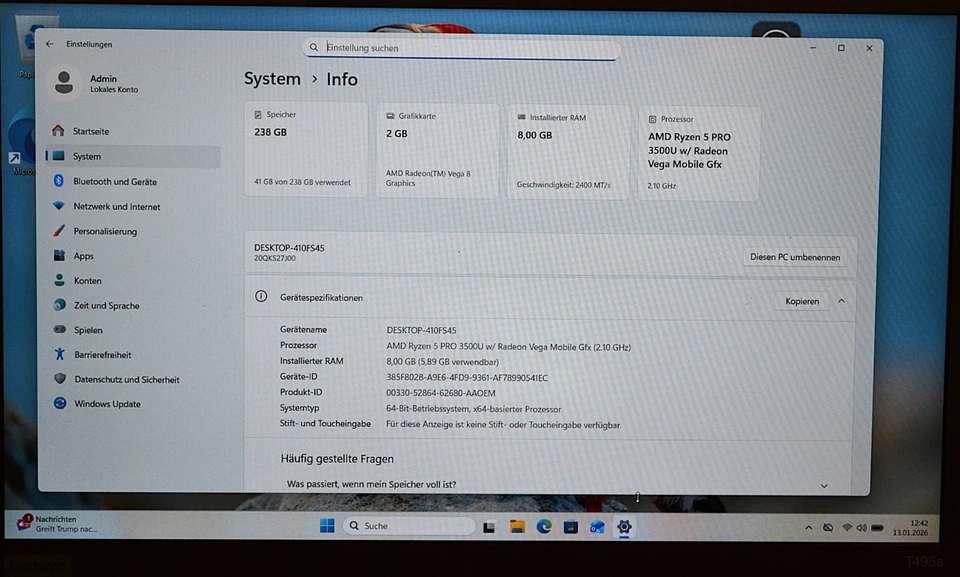The image size is (960, 577).
Task: Click System in the breadcrumb heading
Action: click(272, 79)
